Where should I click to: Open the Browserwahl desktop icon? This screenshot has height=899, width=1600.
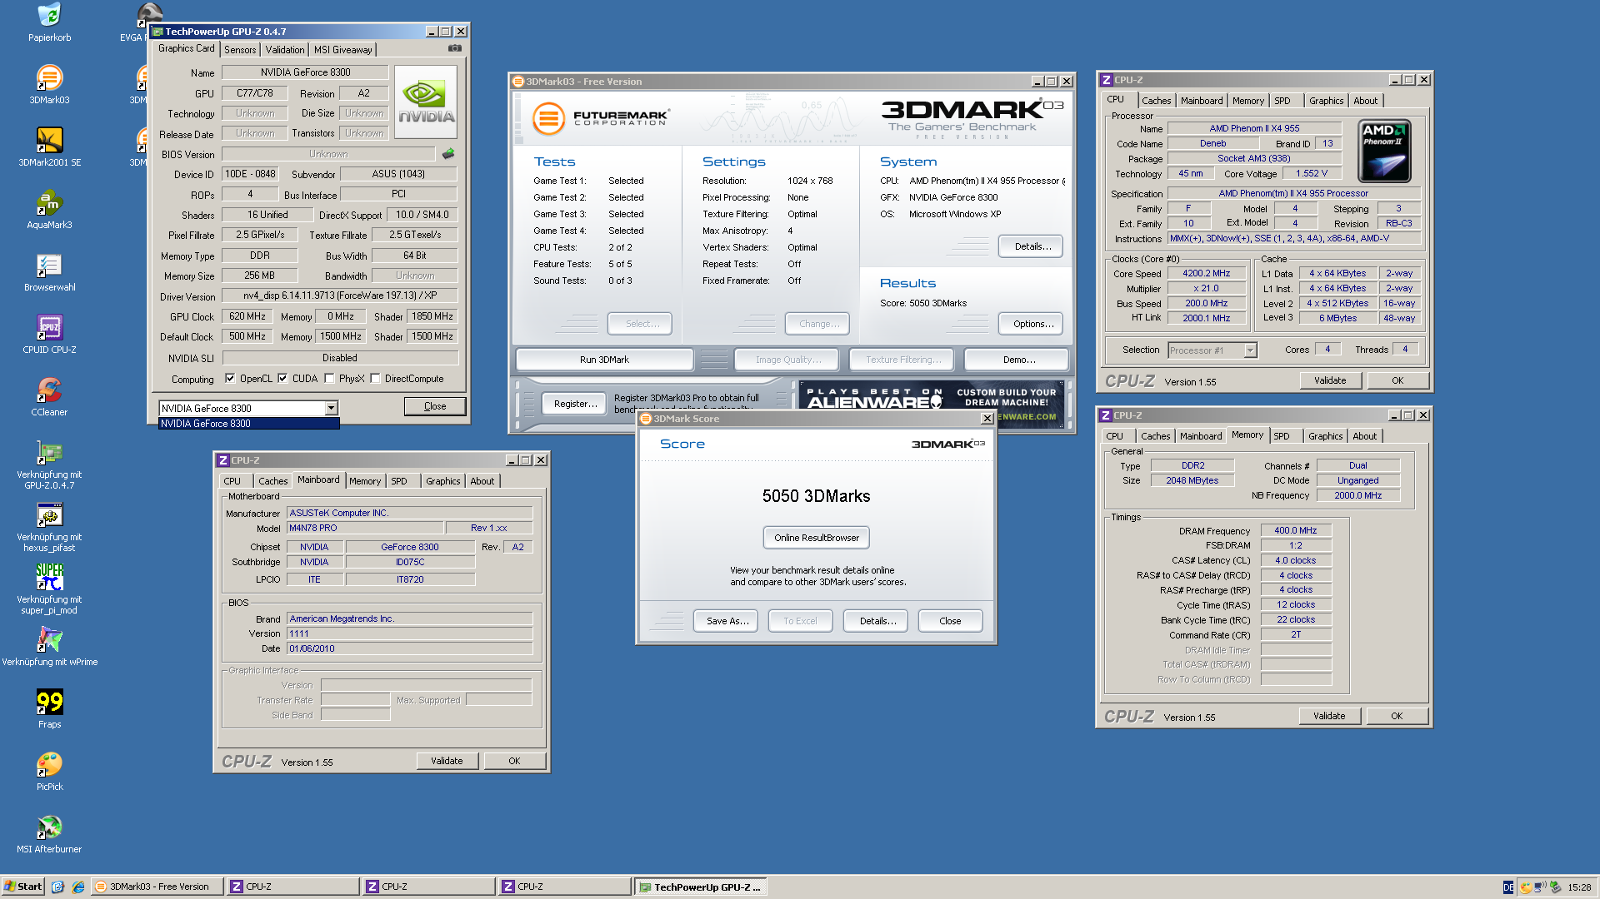[x=49, y=265]
